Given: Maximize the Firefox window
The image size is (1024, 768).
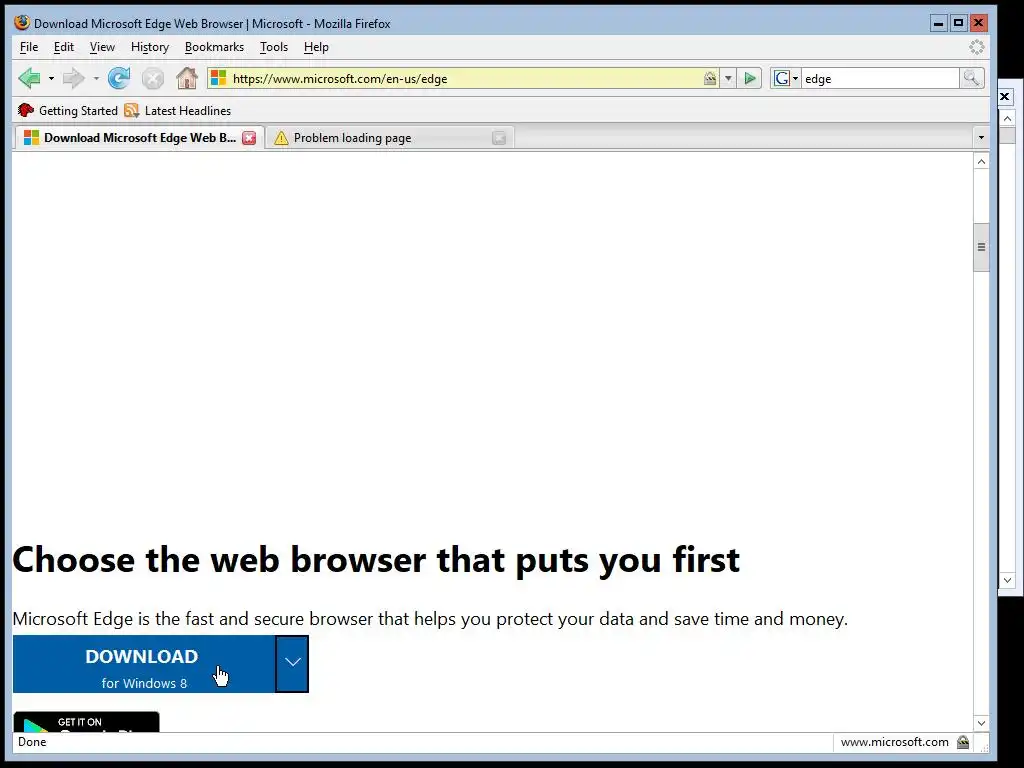Looking at the screenshot, I should 958,23.
